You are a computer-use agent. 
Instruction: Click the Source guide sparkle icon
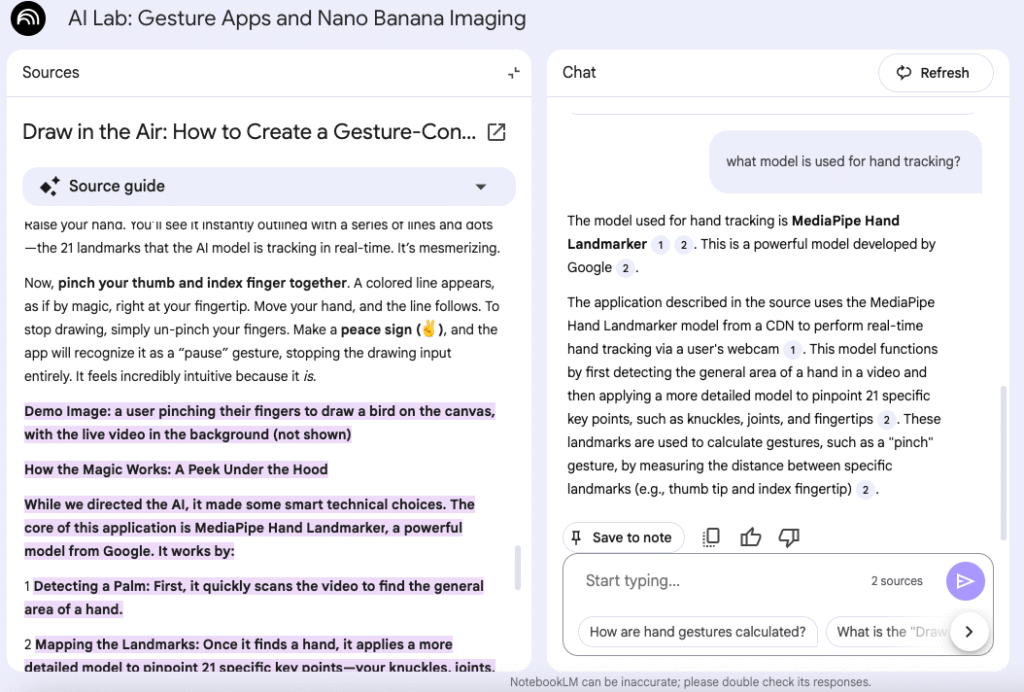click(50, 186)
